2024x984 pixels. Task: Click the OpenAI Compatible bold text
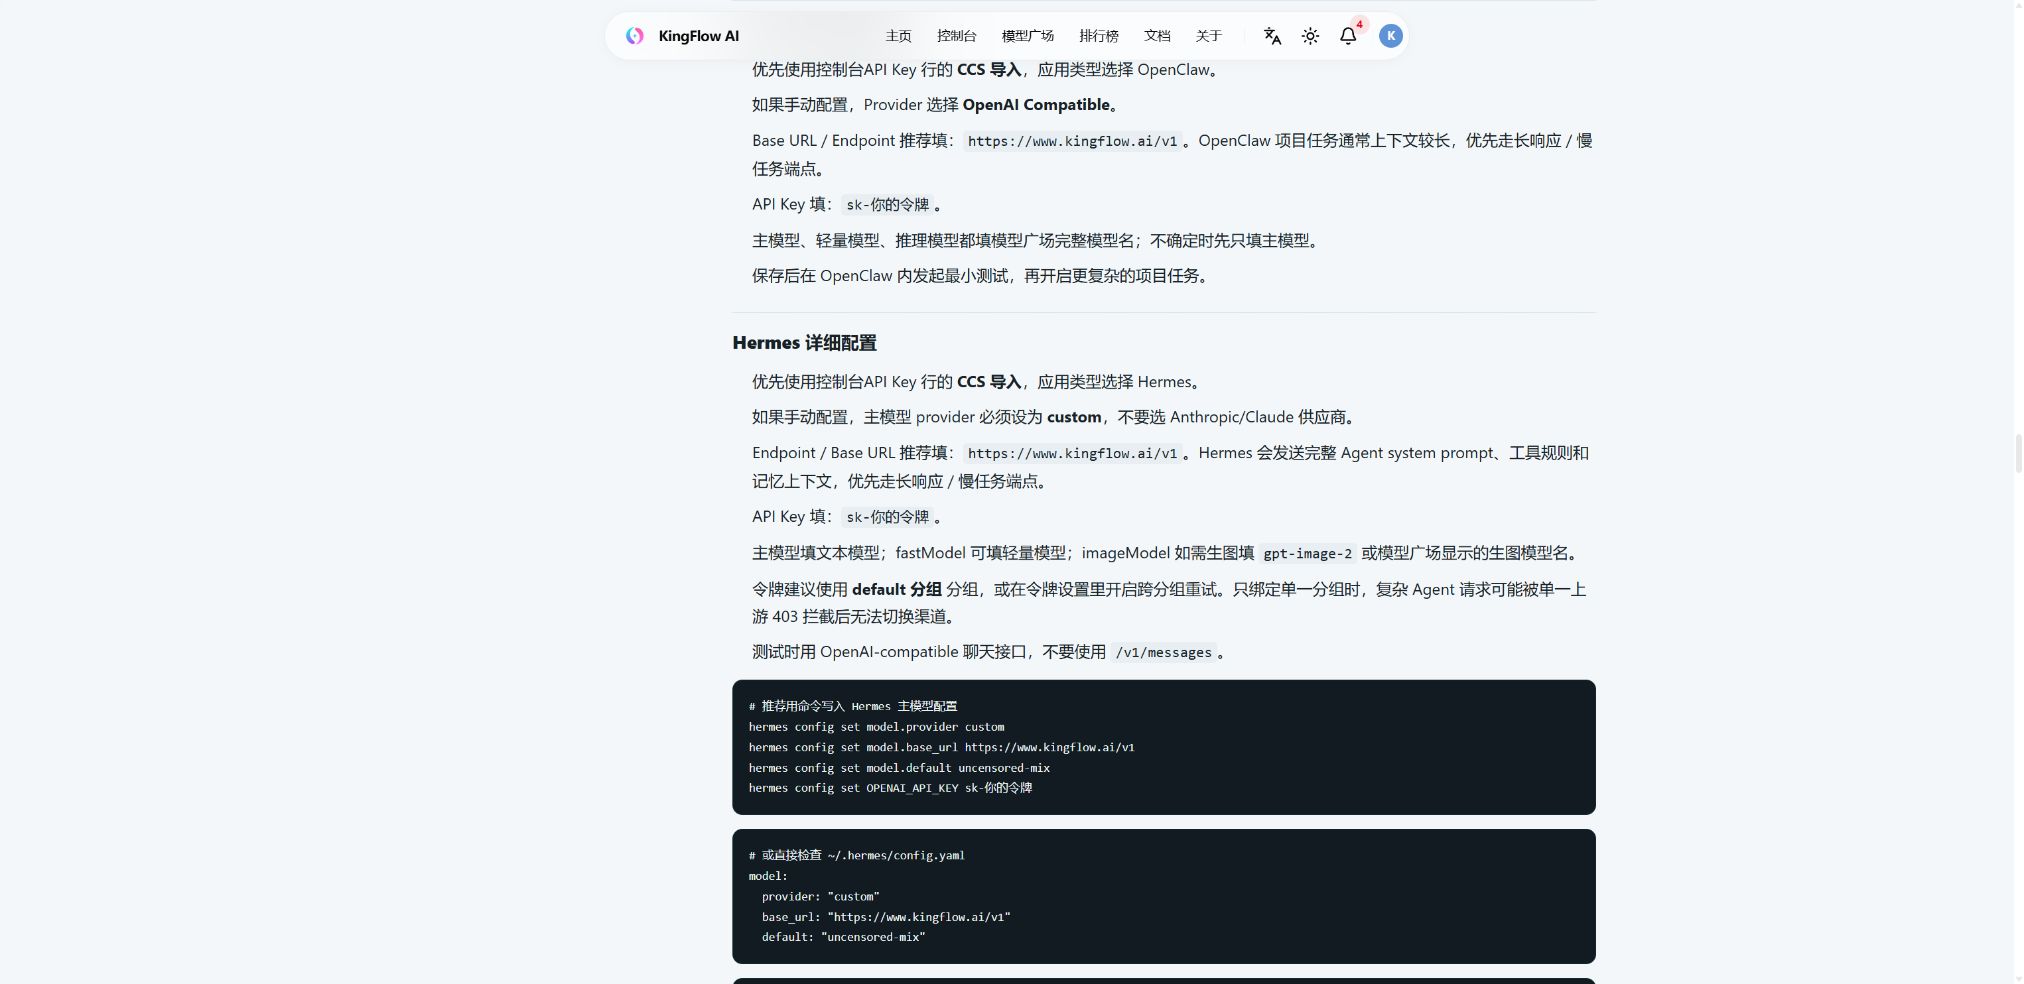coord(1036,105)
